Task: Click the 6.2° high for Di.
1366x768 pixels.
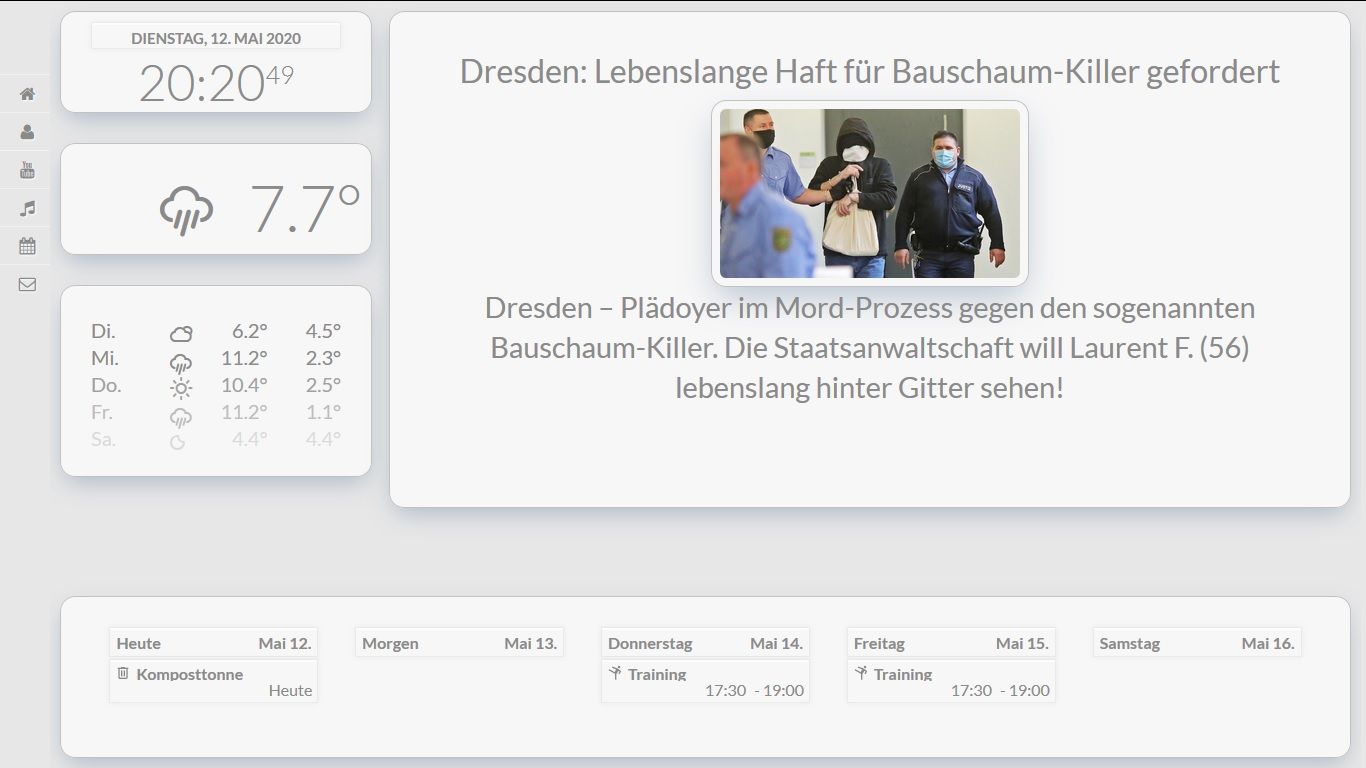Action: (250, 331)
